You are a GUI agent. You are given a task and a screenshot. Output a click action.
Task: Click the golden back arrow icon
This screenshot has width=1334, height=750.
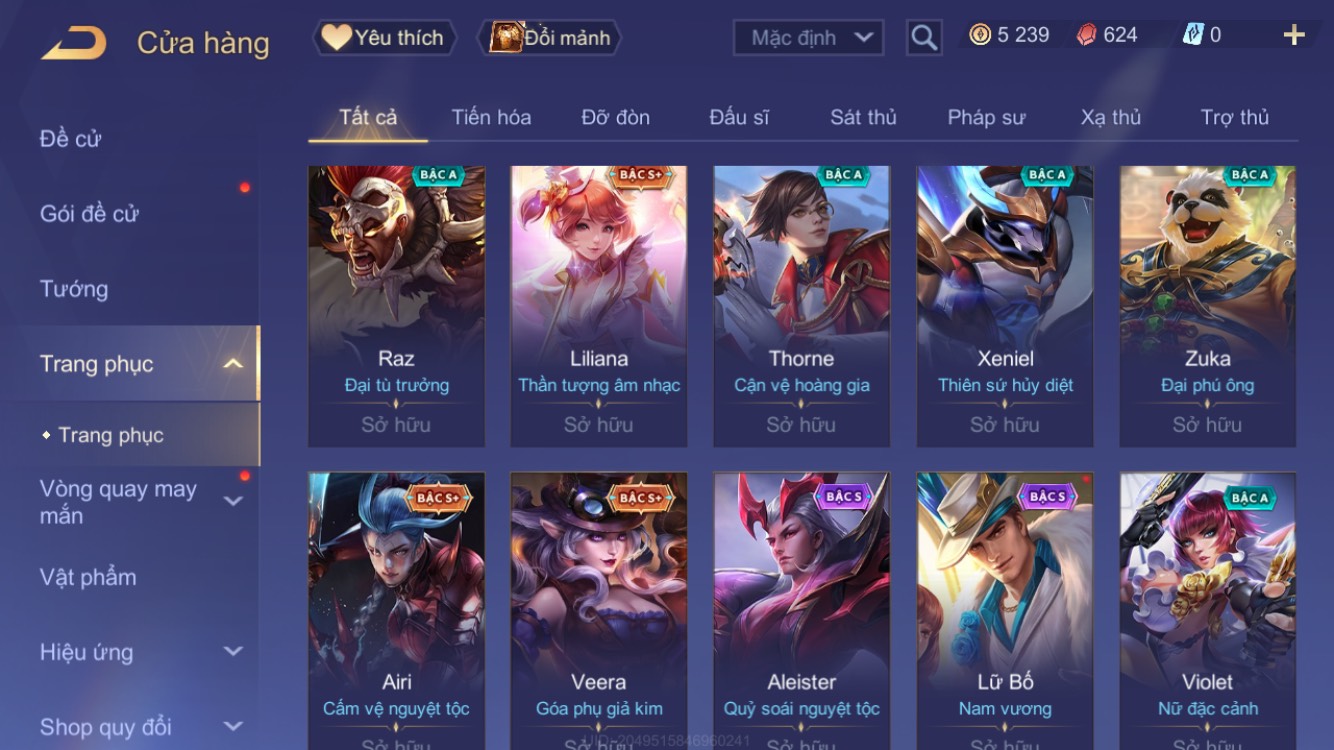[73, 43]
